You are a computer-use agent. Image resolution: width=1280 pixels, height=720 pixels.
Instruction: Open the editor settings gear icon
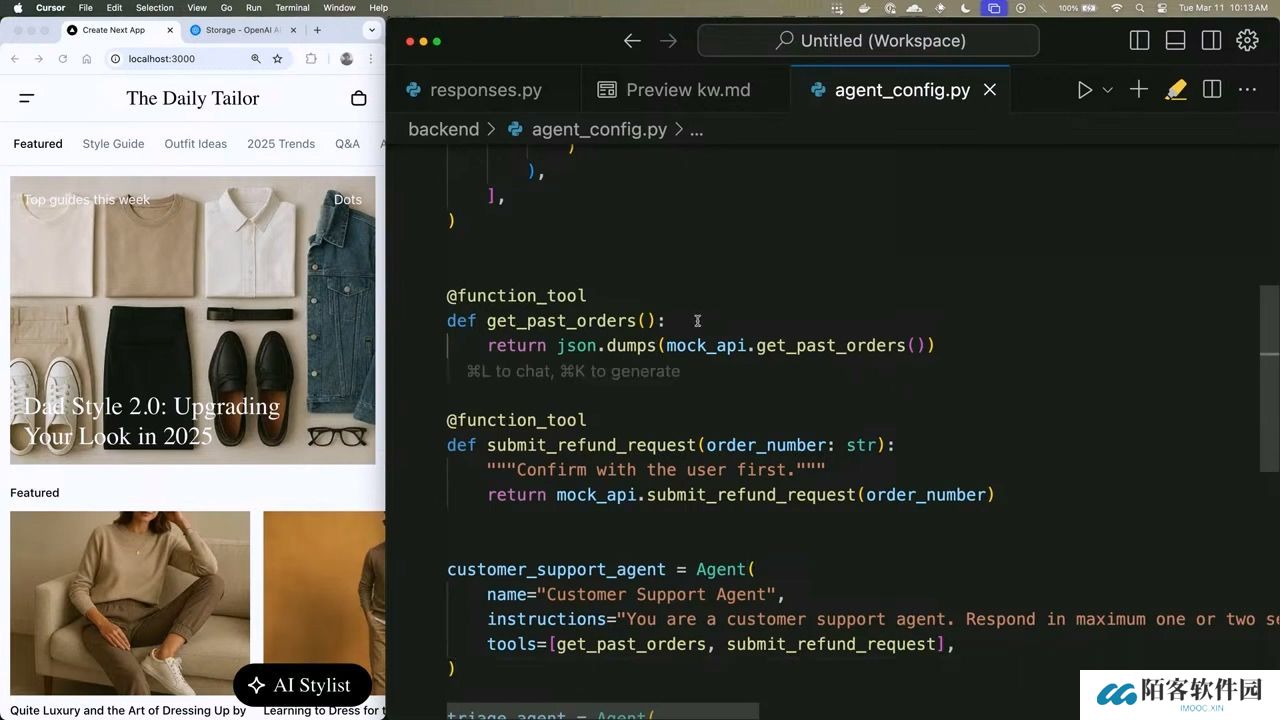click(1247, 41)
